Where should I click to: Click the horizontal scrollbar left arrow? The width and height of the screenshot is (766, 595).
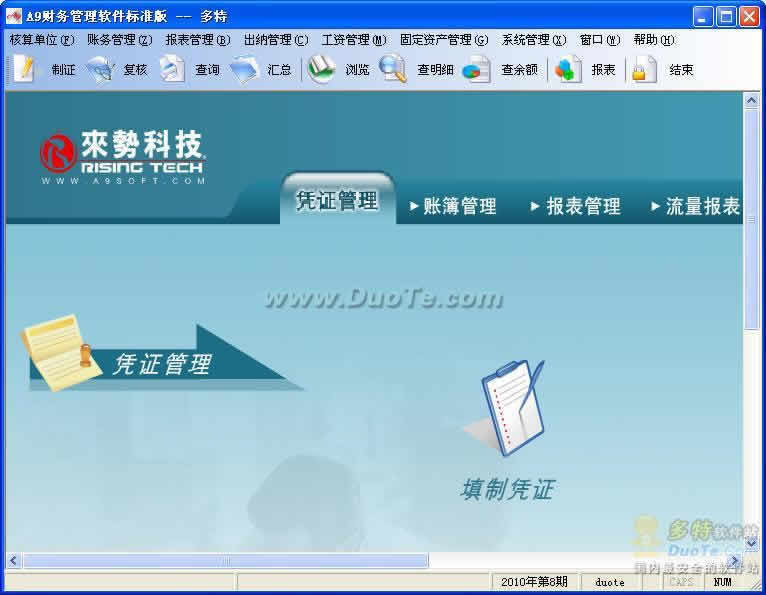pos(14,561)
